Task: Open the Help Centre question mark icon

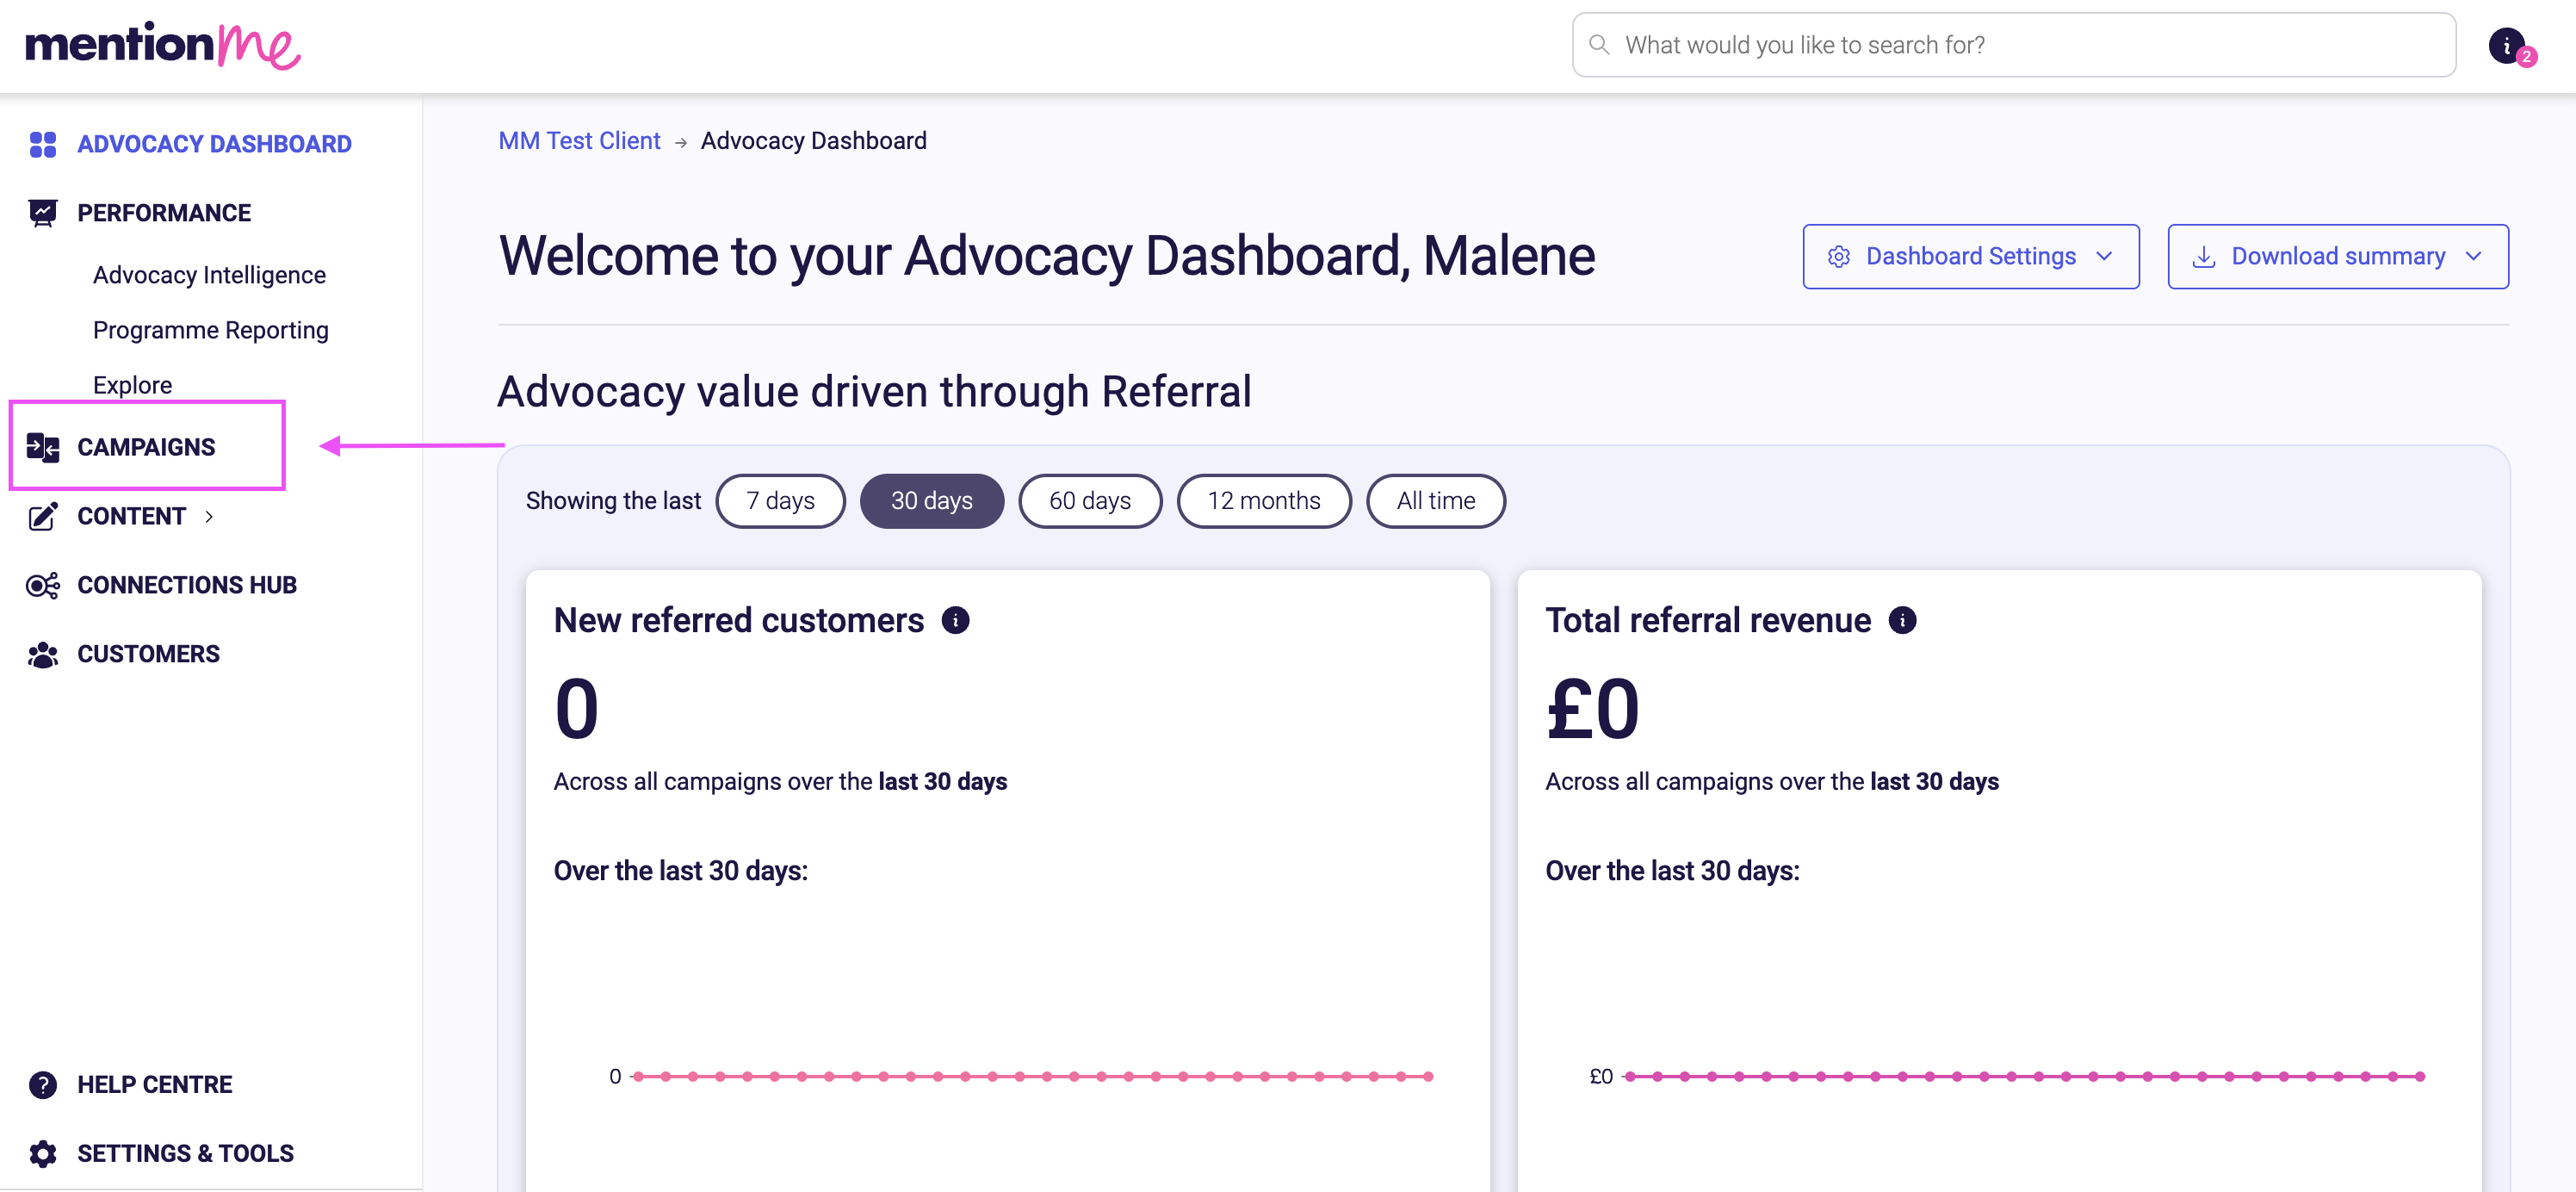Action: [43, 1084]
